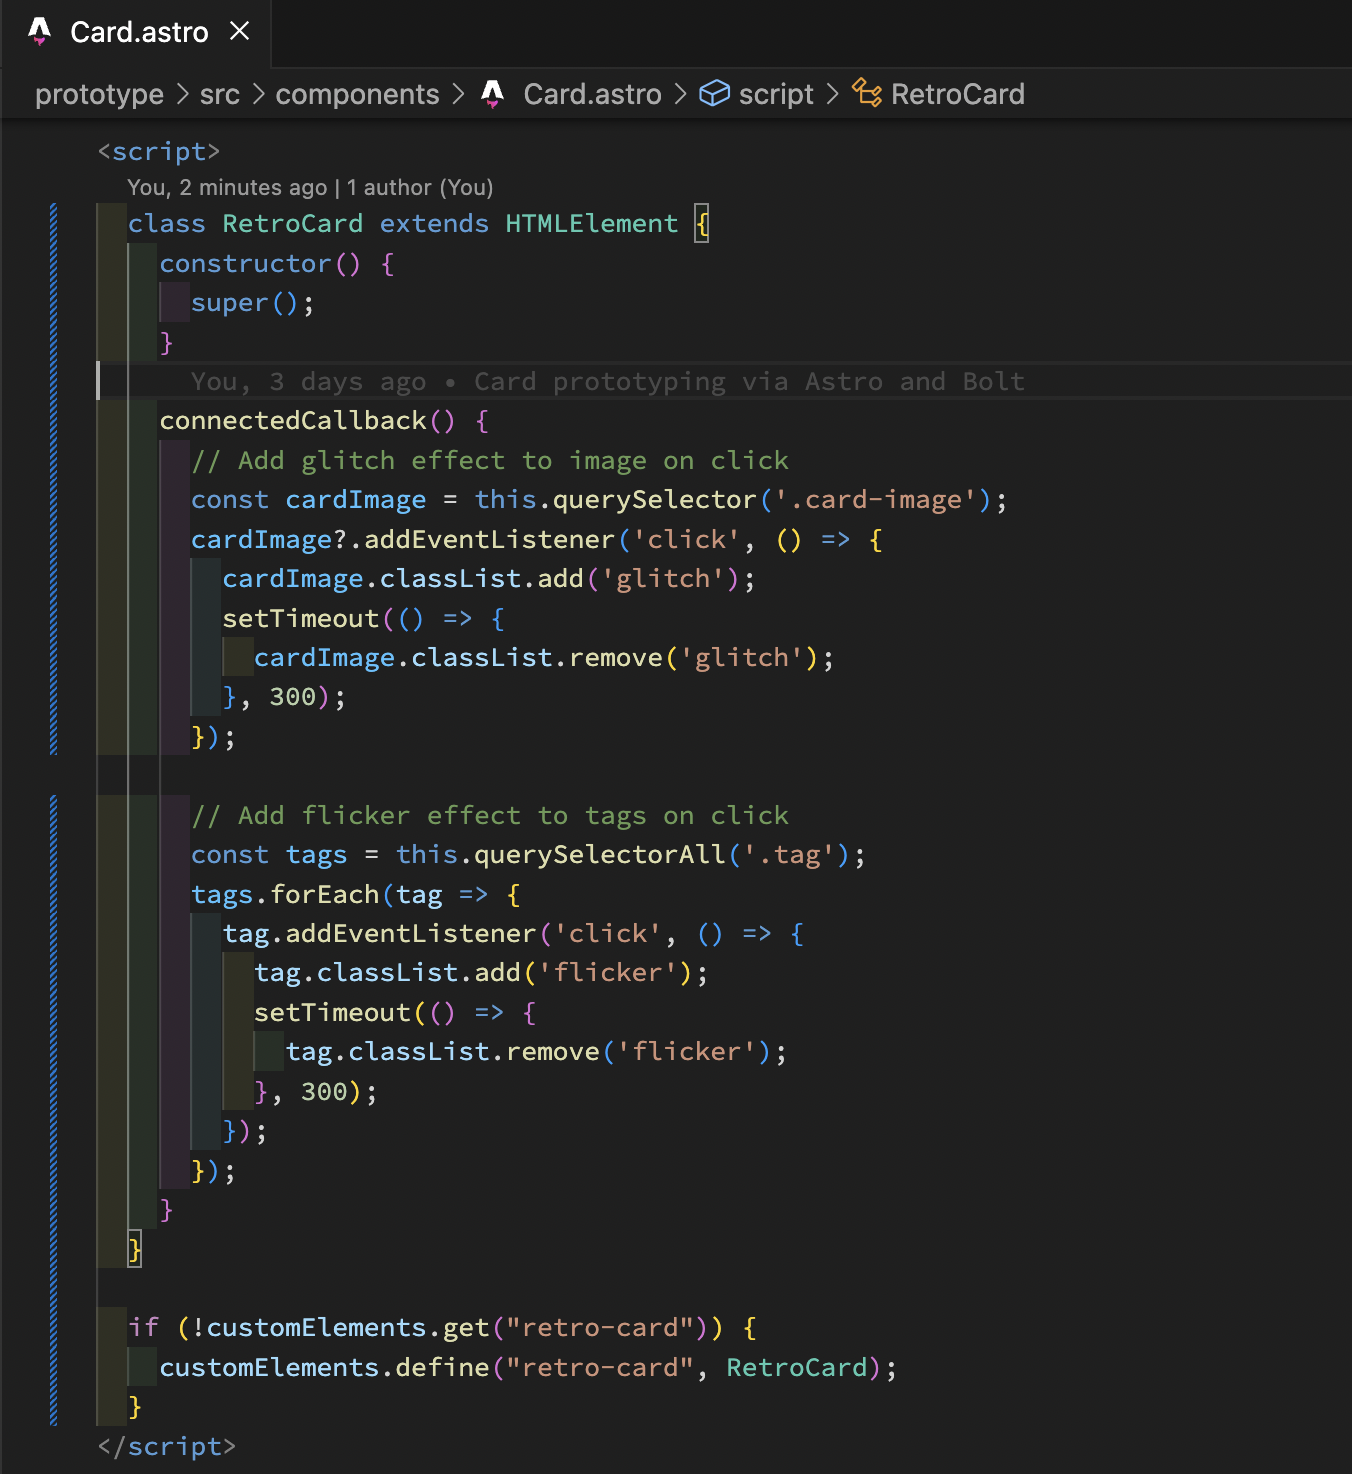Click the chevron after prototype in the breadcrumb
The width and height of the screenshot is (1352, 1474).
(182, 94)
